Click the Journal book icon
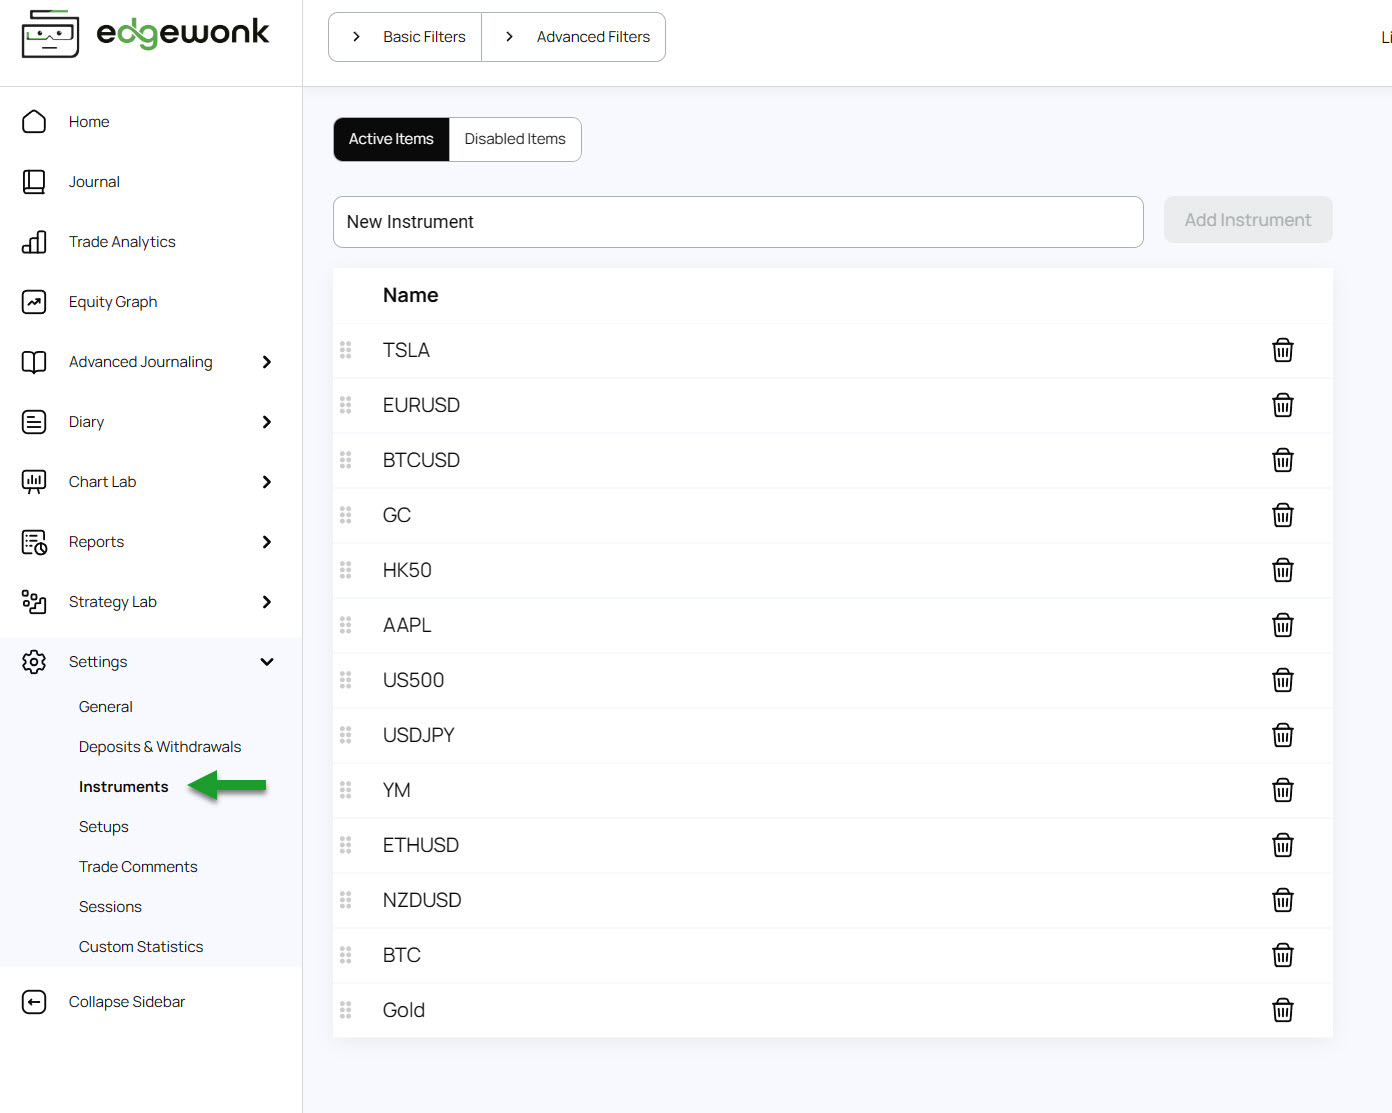The image size is (1392, 1113). [34, 182]
